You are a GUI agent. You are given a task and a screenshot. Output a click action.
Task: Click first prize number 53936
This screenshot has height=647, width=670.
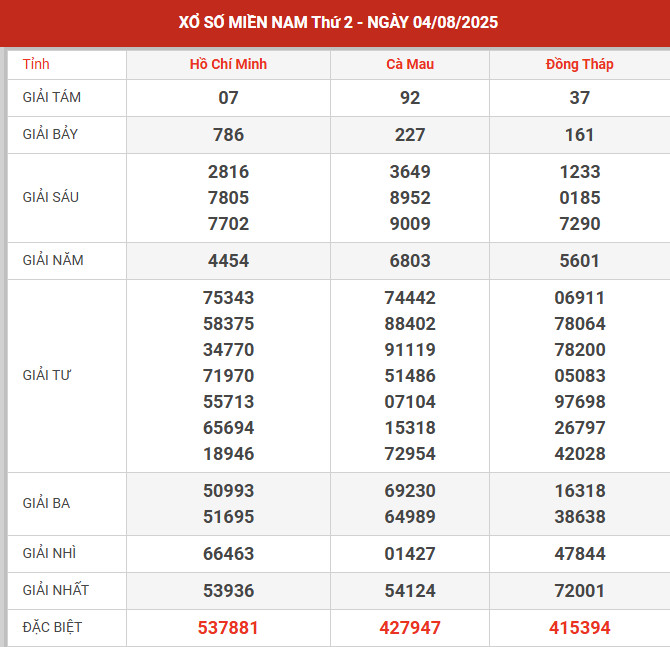click(x=228, y=591)
